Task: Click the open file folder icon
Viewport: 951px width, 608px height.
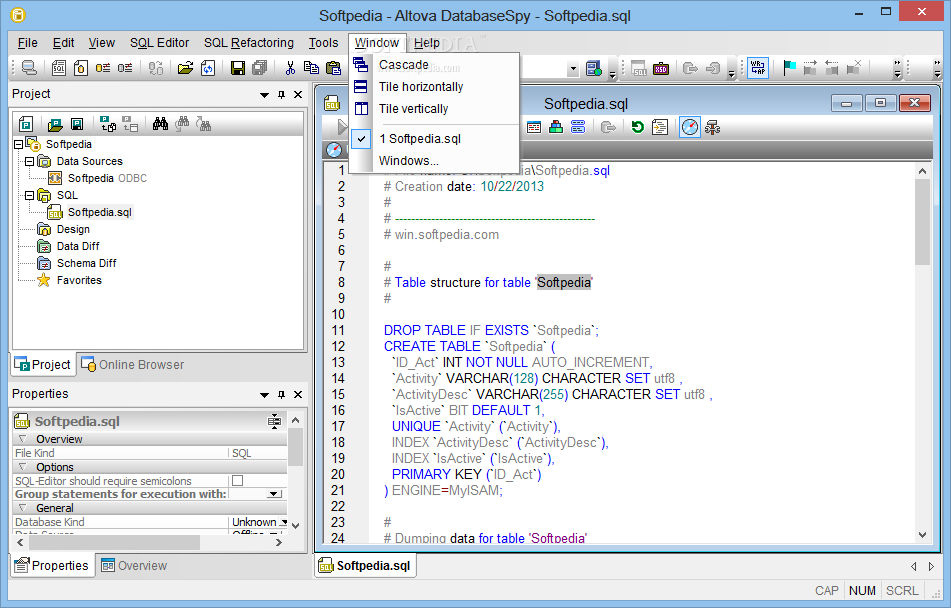Action: 185,67
